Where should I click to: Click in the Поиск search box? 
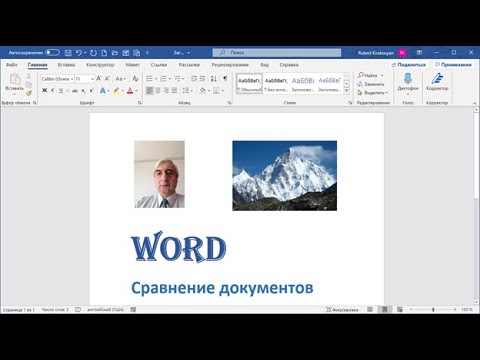click(x=277, y=52)
